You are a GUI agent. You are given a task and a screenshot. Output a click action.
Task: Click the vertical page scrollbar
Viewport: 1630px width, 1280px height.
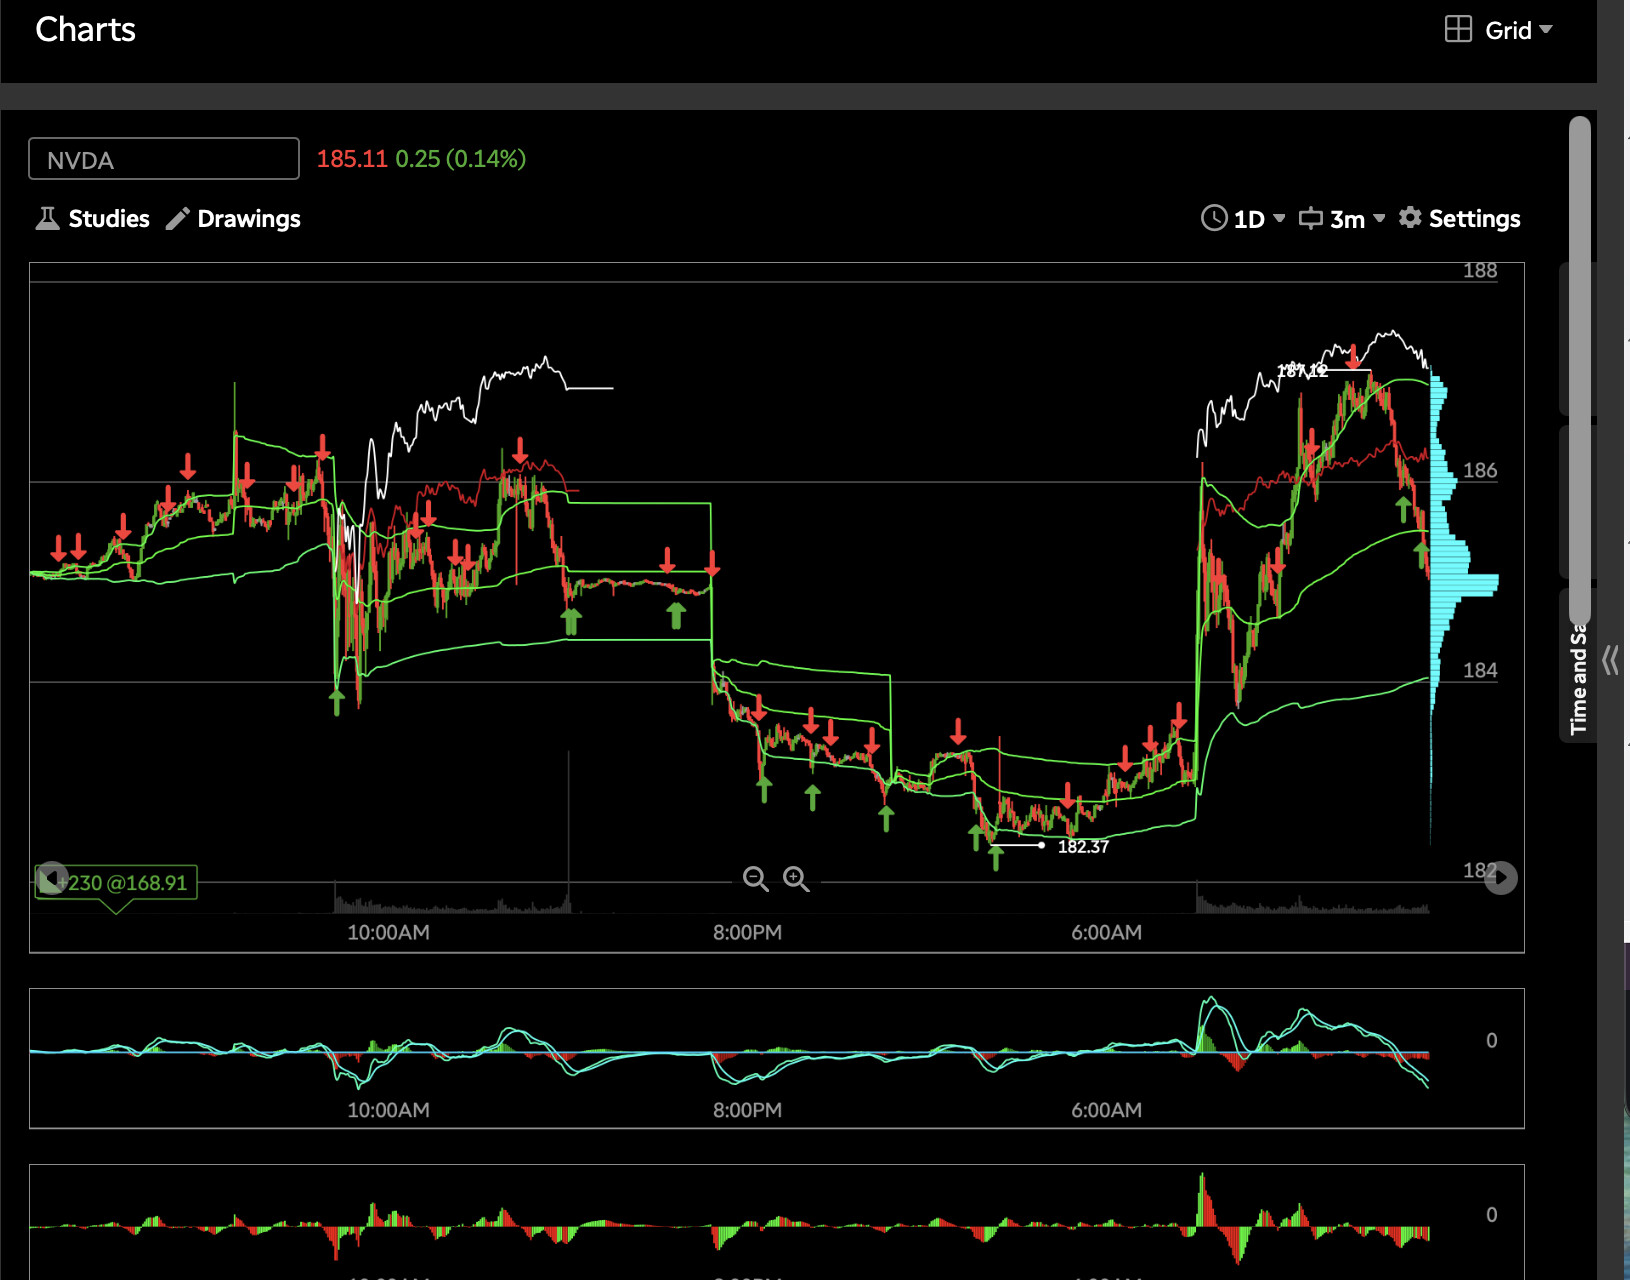pos(1580,370)
